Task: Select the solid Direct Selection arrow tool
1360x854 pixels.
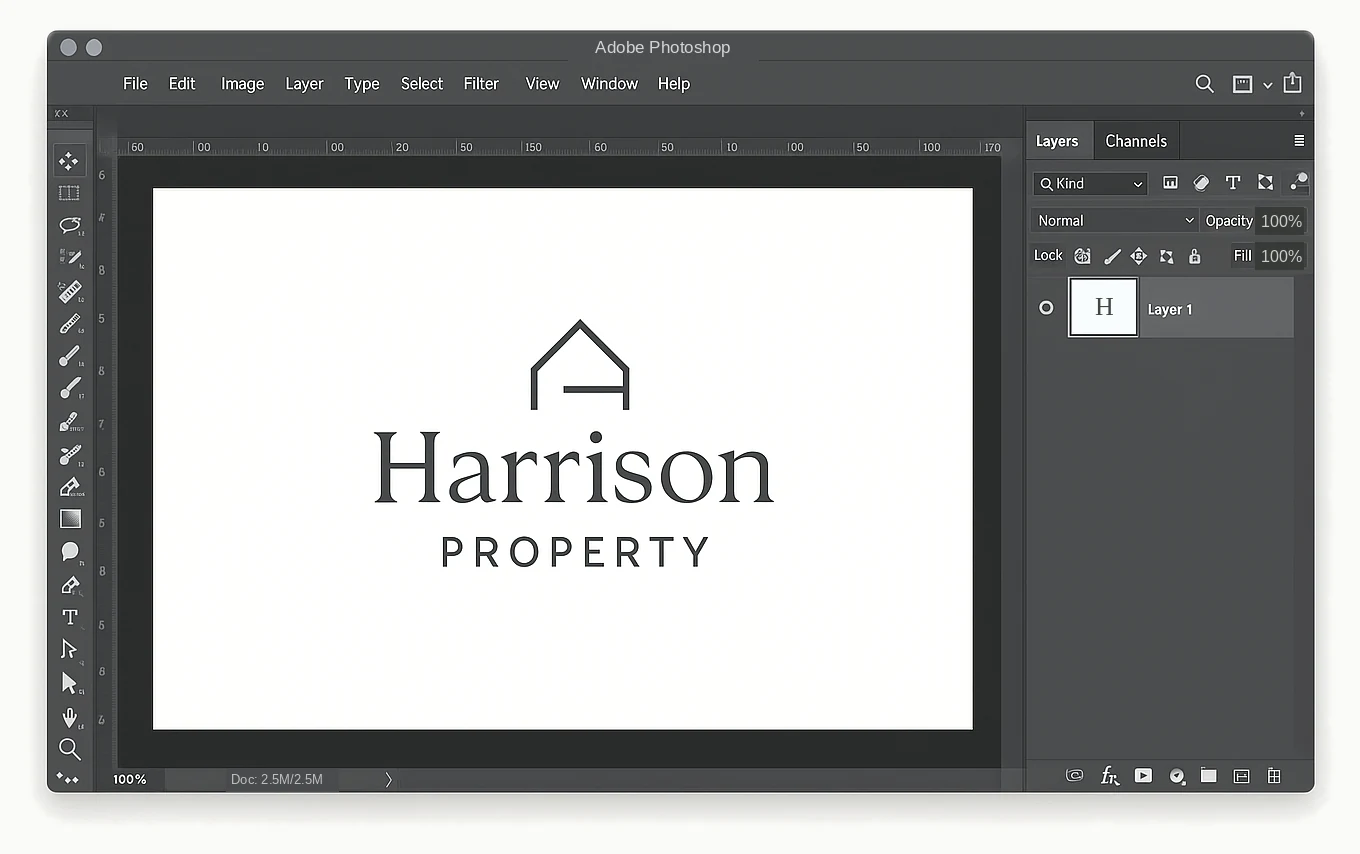Action: 69,683
